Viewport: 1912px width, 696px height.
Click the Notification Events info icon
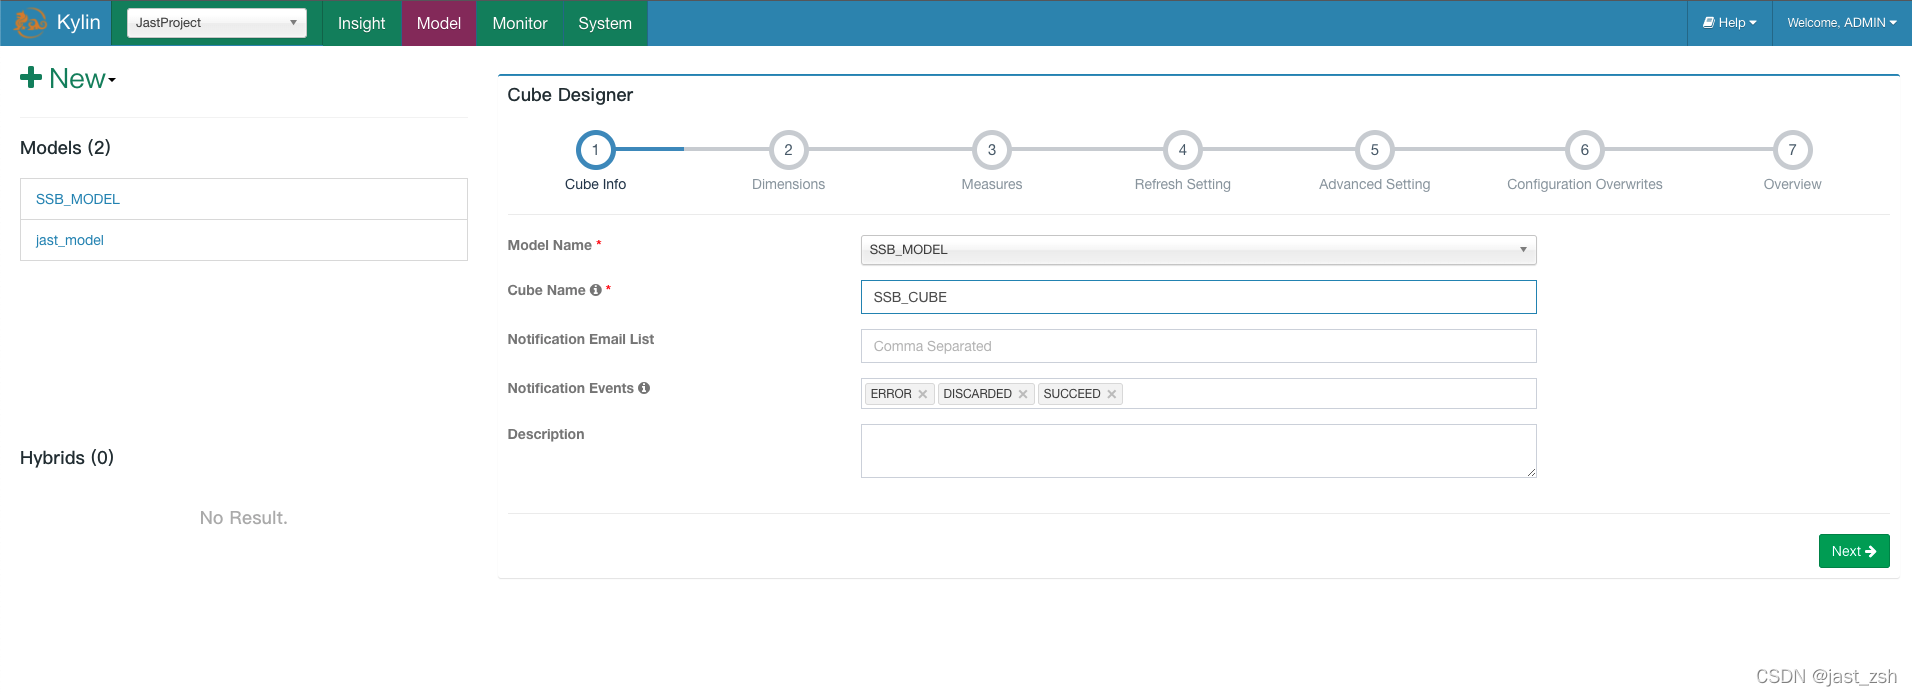click(x=644, y=388)
